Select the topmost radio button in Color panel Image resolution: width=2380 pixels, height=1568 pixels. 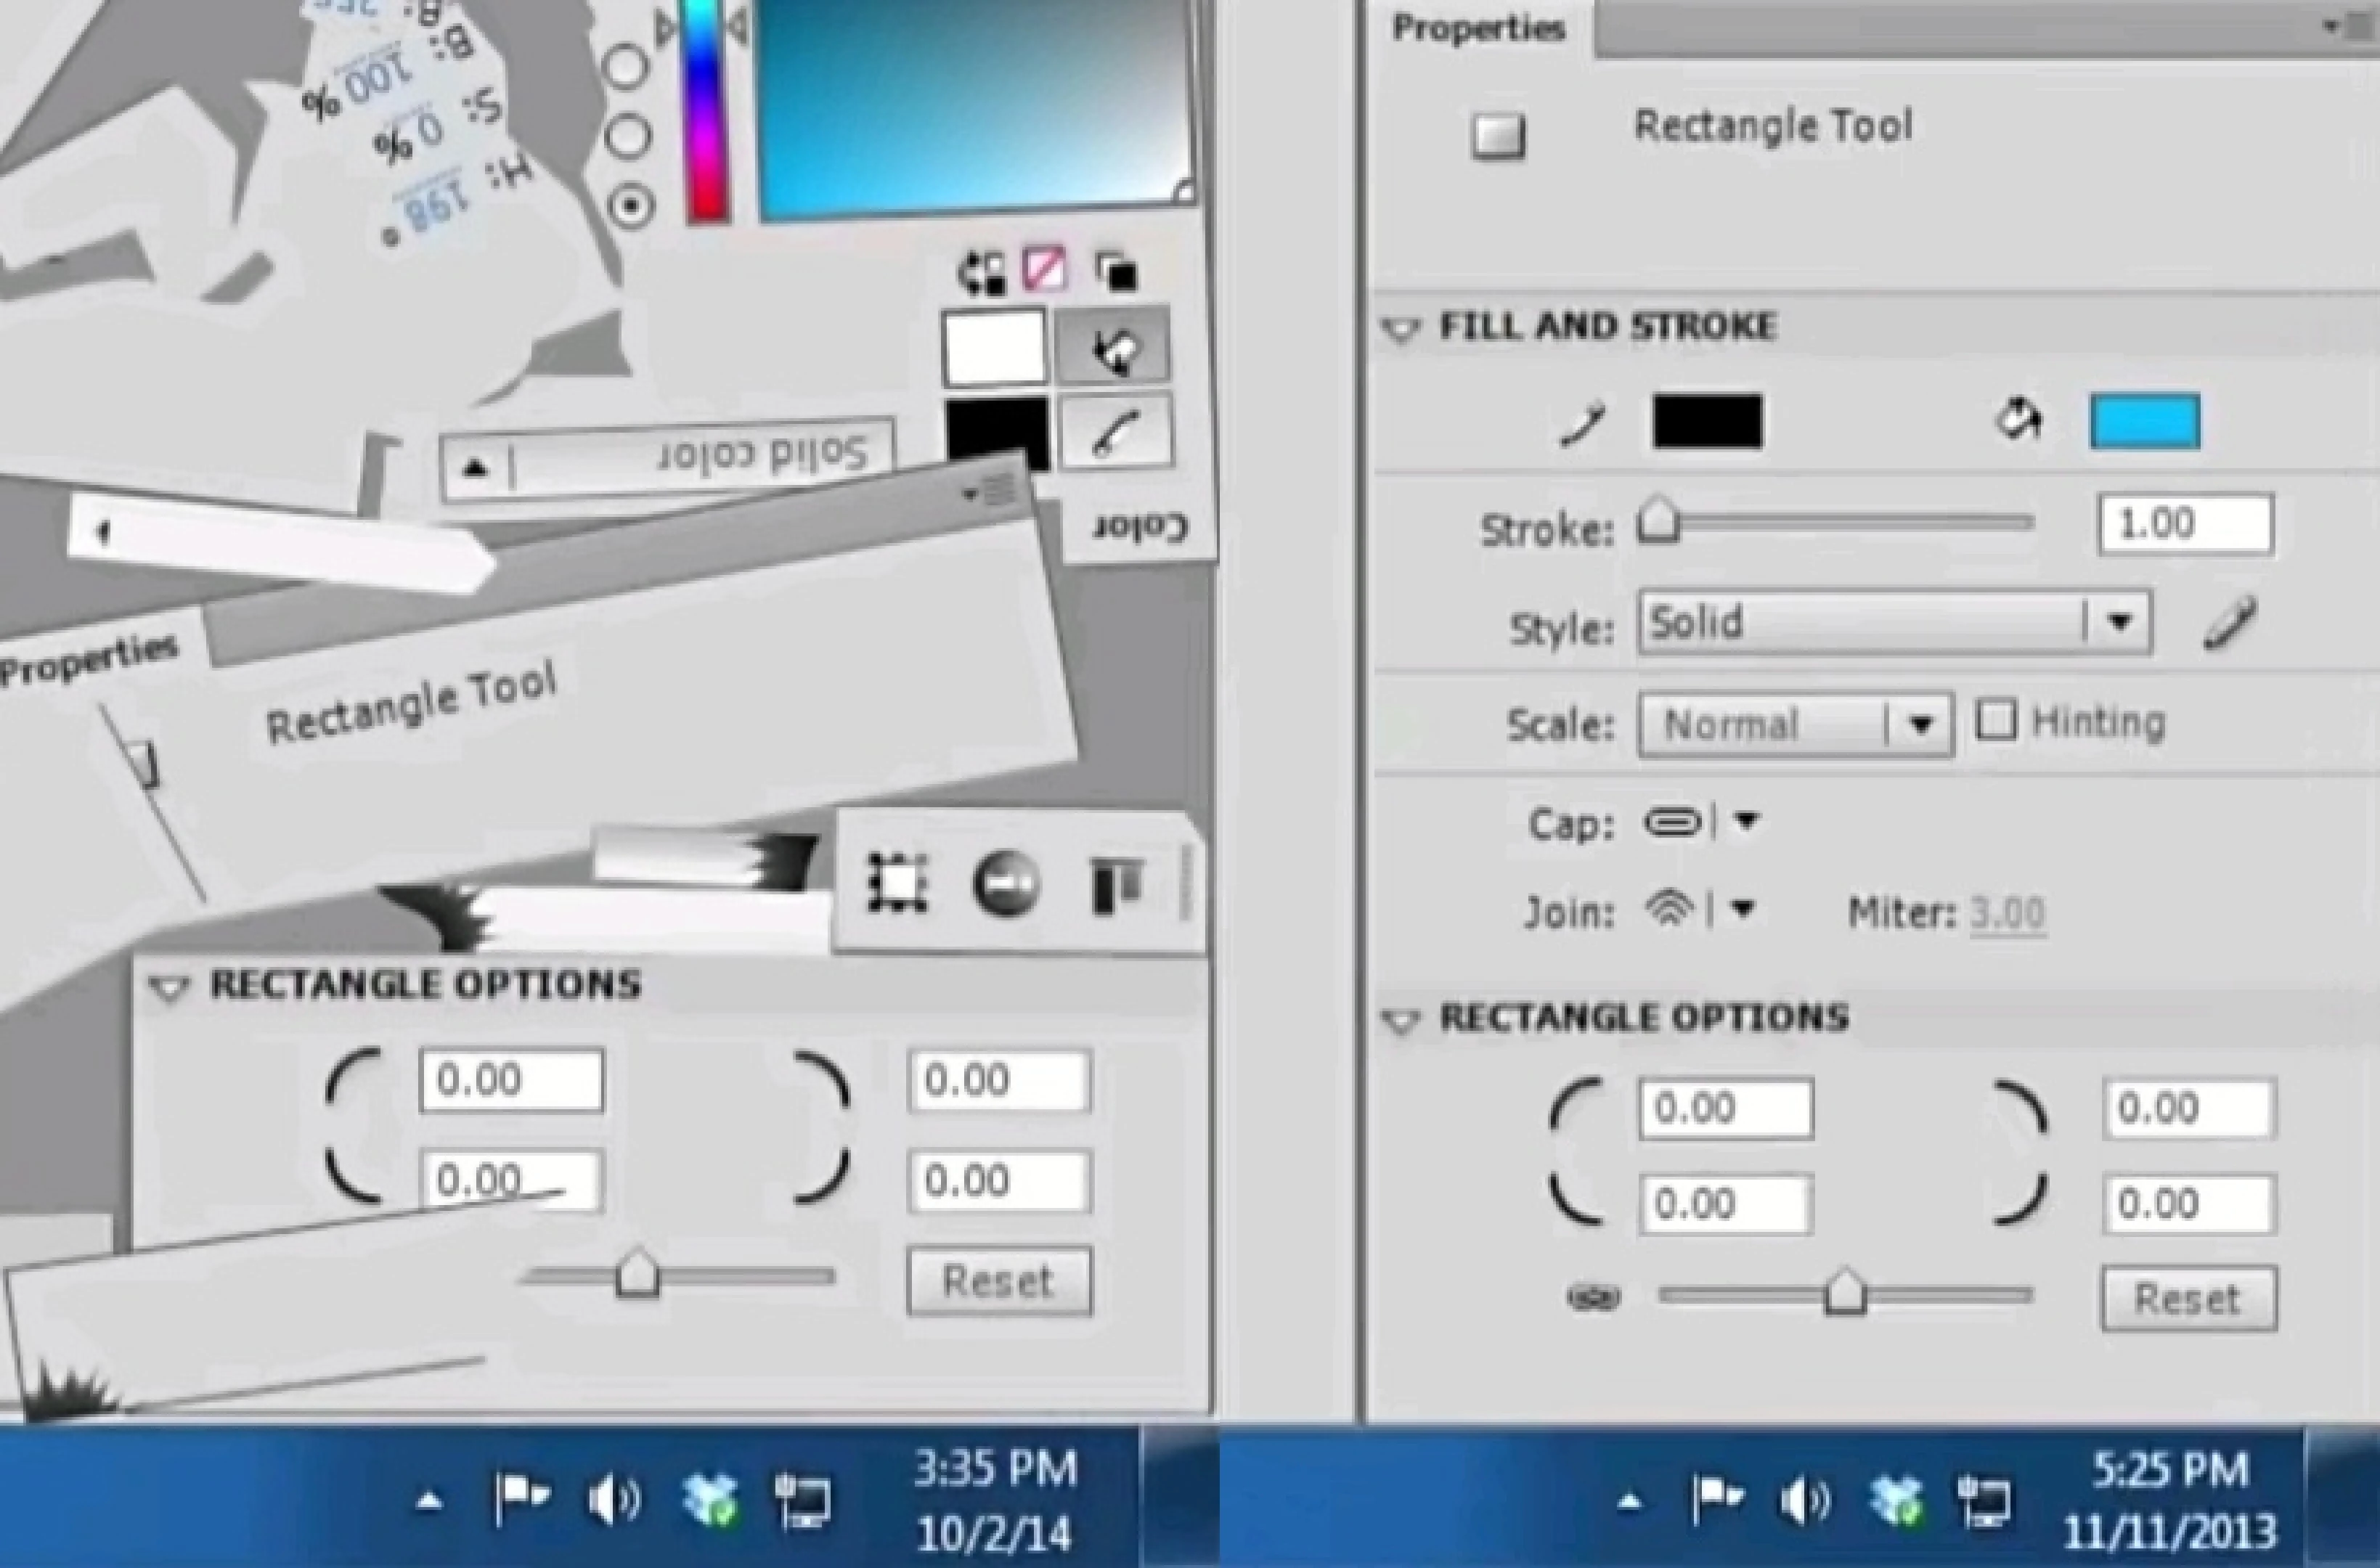(627, 66)
